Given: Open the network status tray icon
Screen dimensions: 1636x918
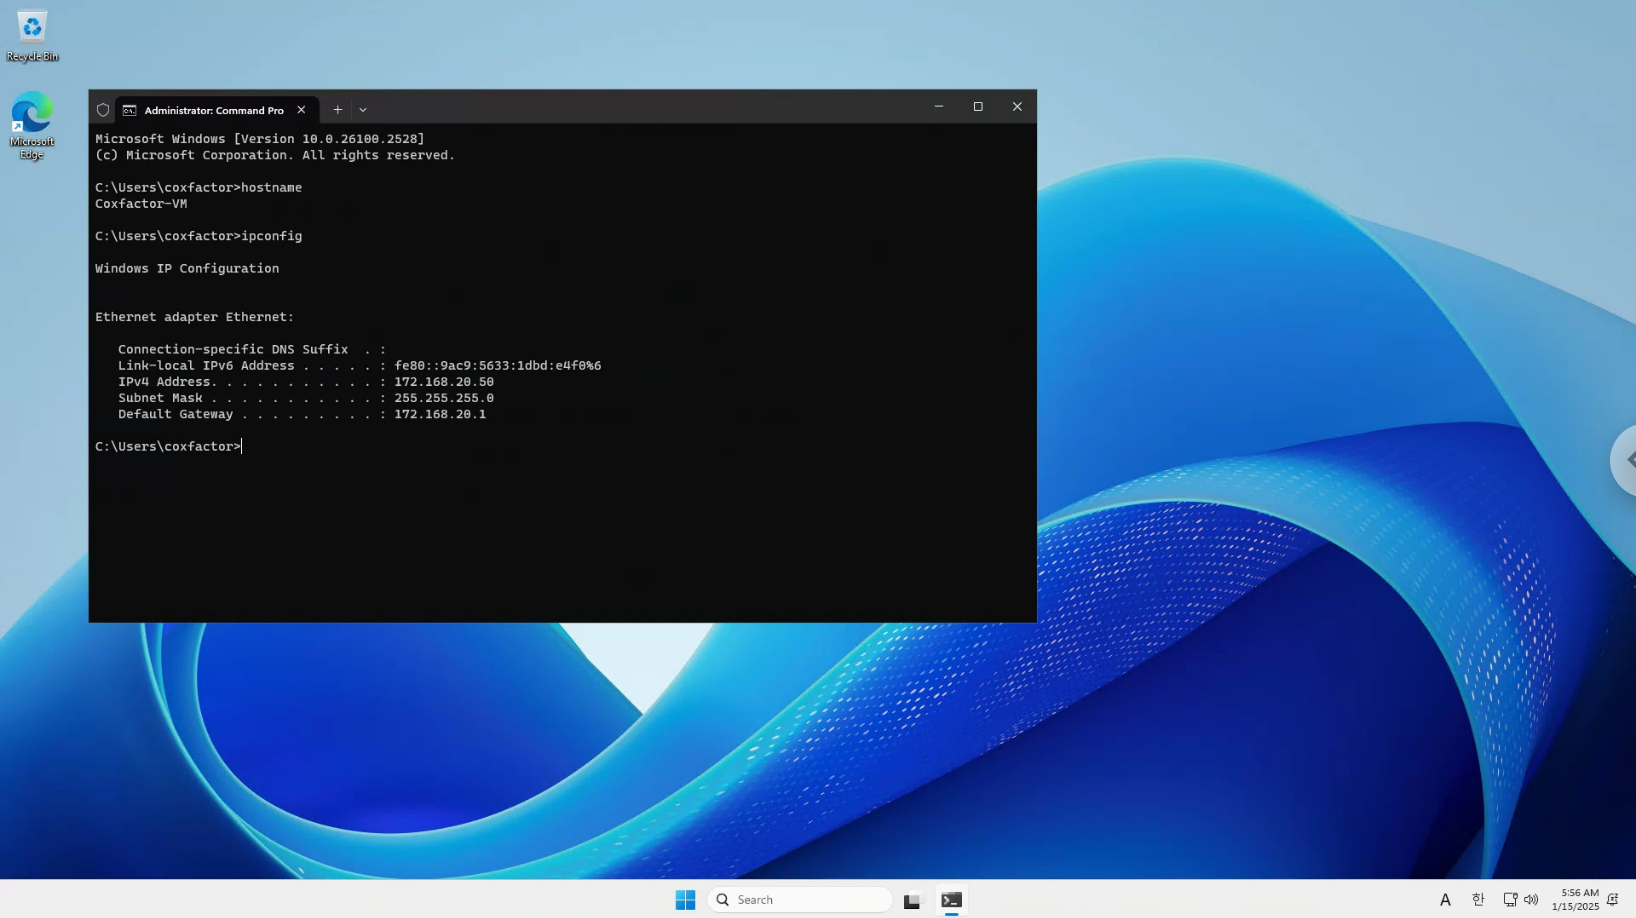Looking at the screenshot, I should click(1510, 900).
